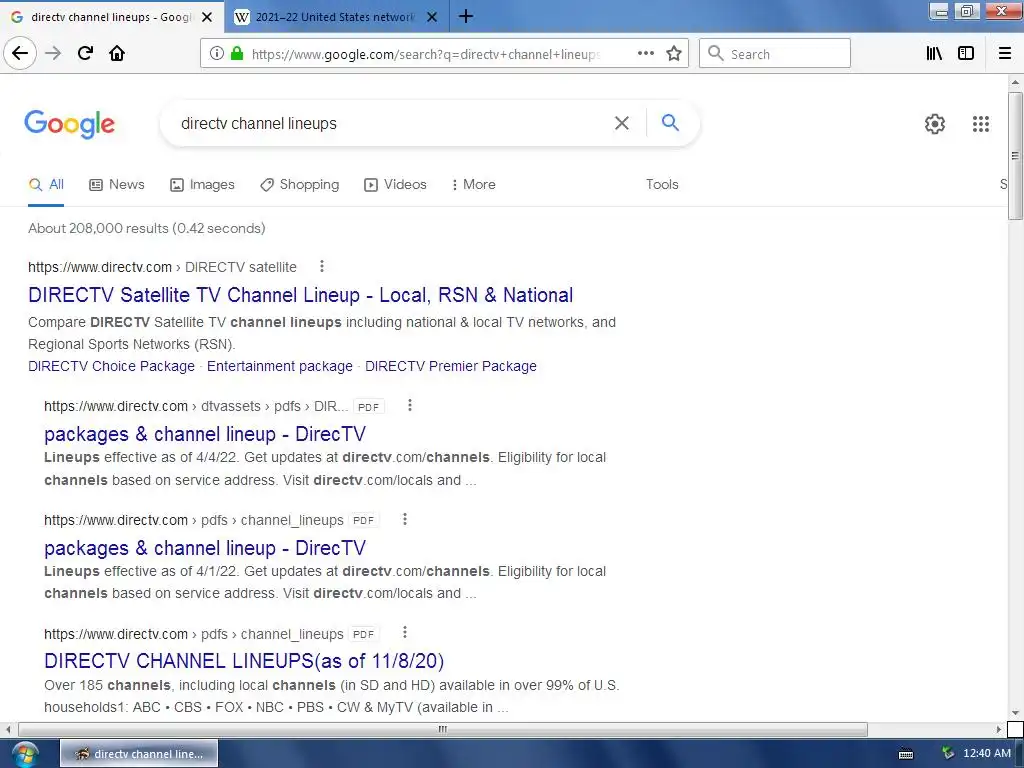The image size is (1024, 768).
Task: Open DIRECTV CHANNEL LINEUPS (as of 11/8/20) link
Action: (244, 661)
